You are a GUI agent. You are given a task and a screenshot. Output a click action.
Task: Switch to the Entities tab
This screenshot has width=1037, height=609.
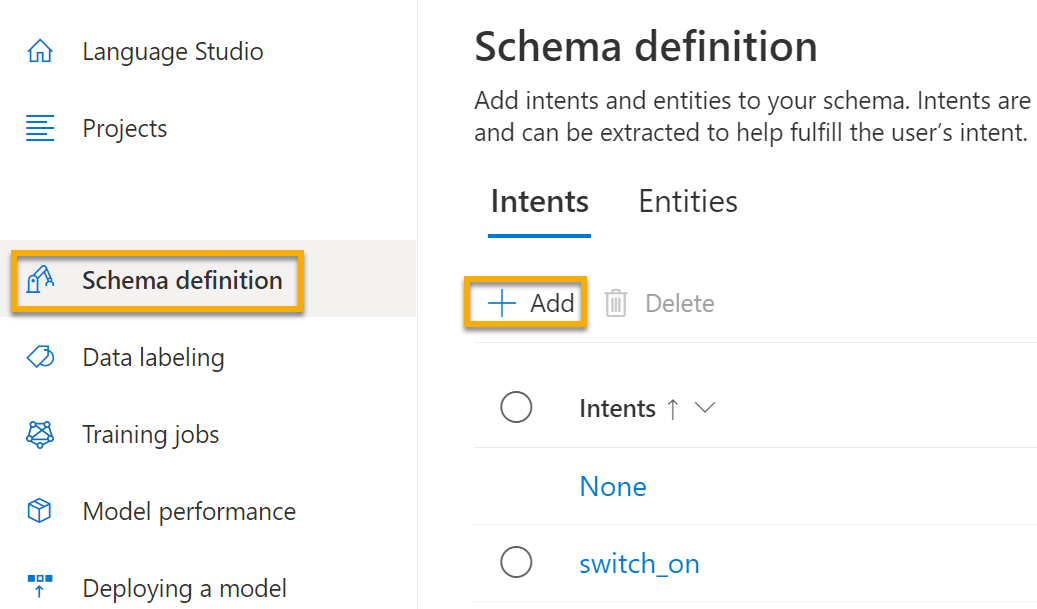coord(687,201)
